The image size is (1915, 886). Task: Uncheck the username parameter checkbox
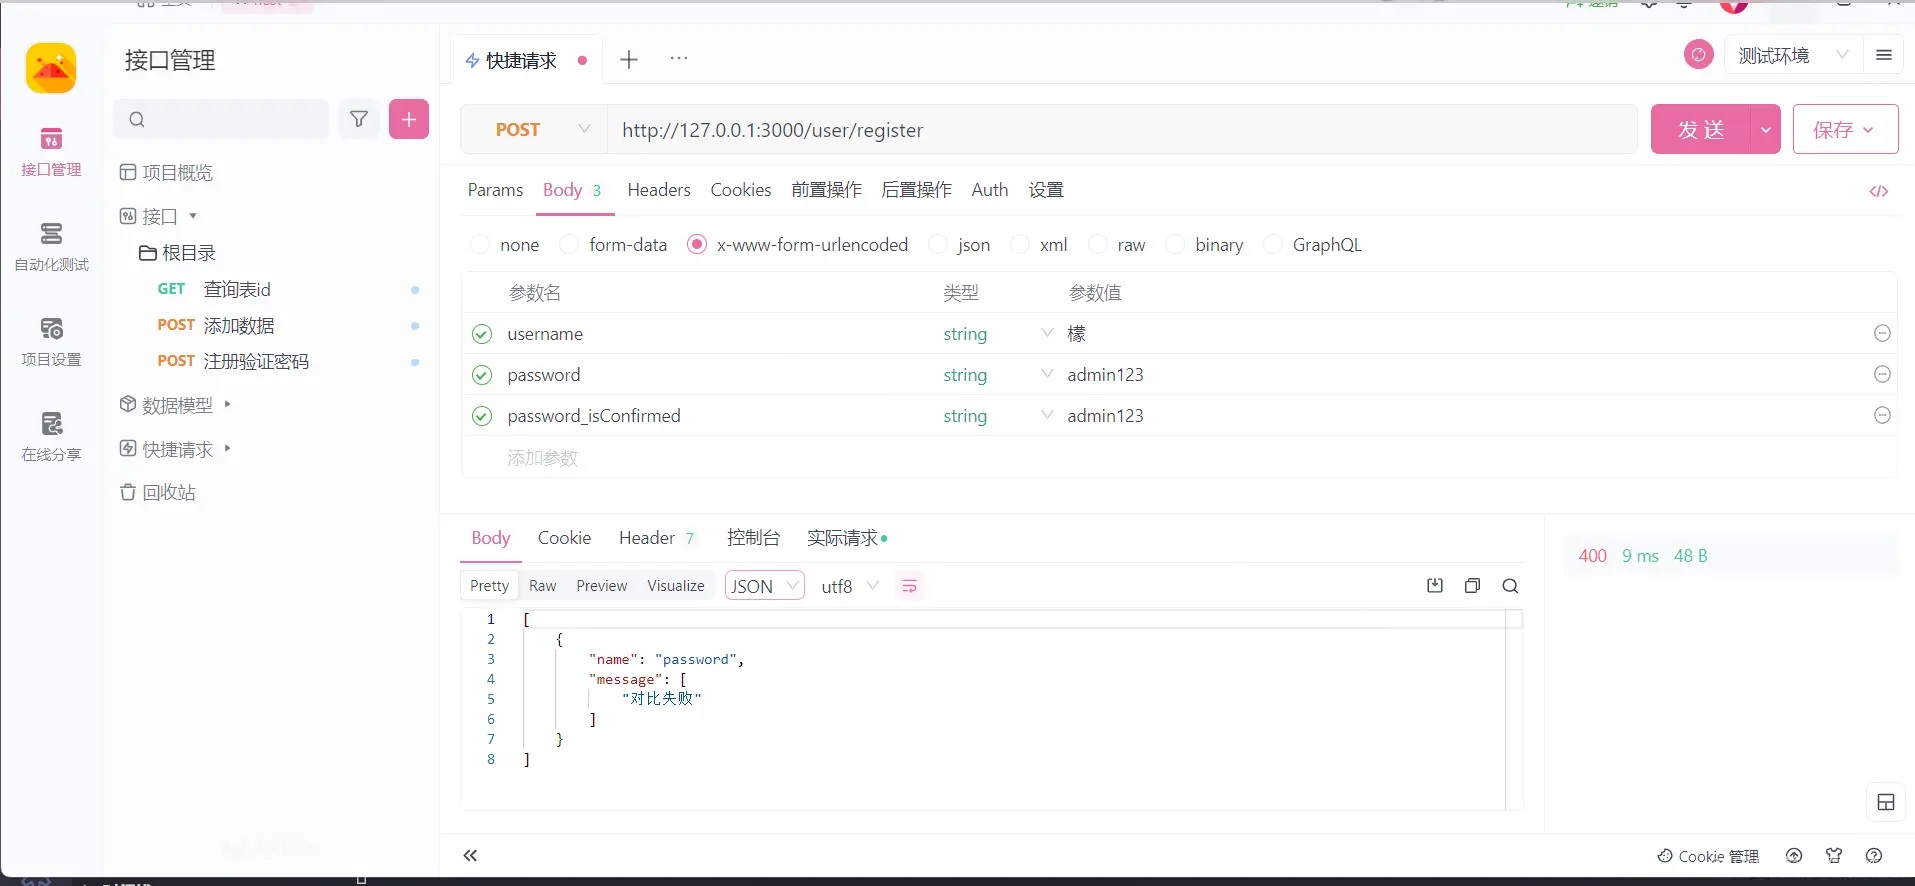[x=482, y=334]
